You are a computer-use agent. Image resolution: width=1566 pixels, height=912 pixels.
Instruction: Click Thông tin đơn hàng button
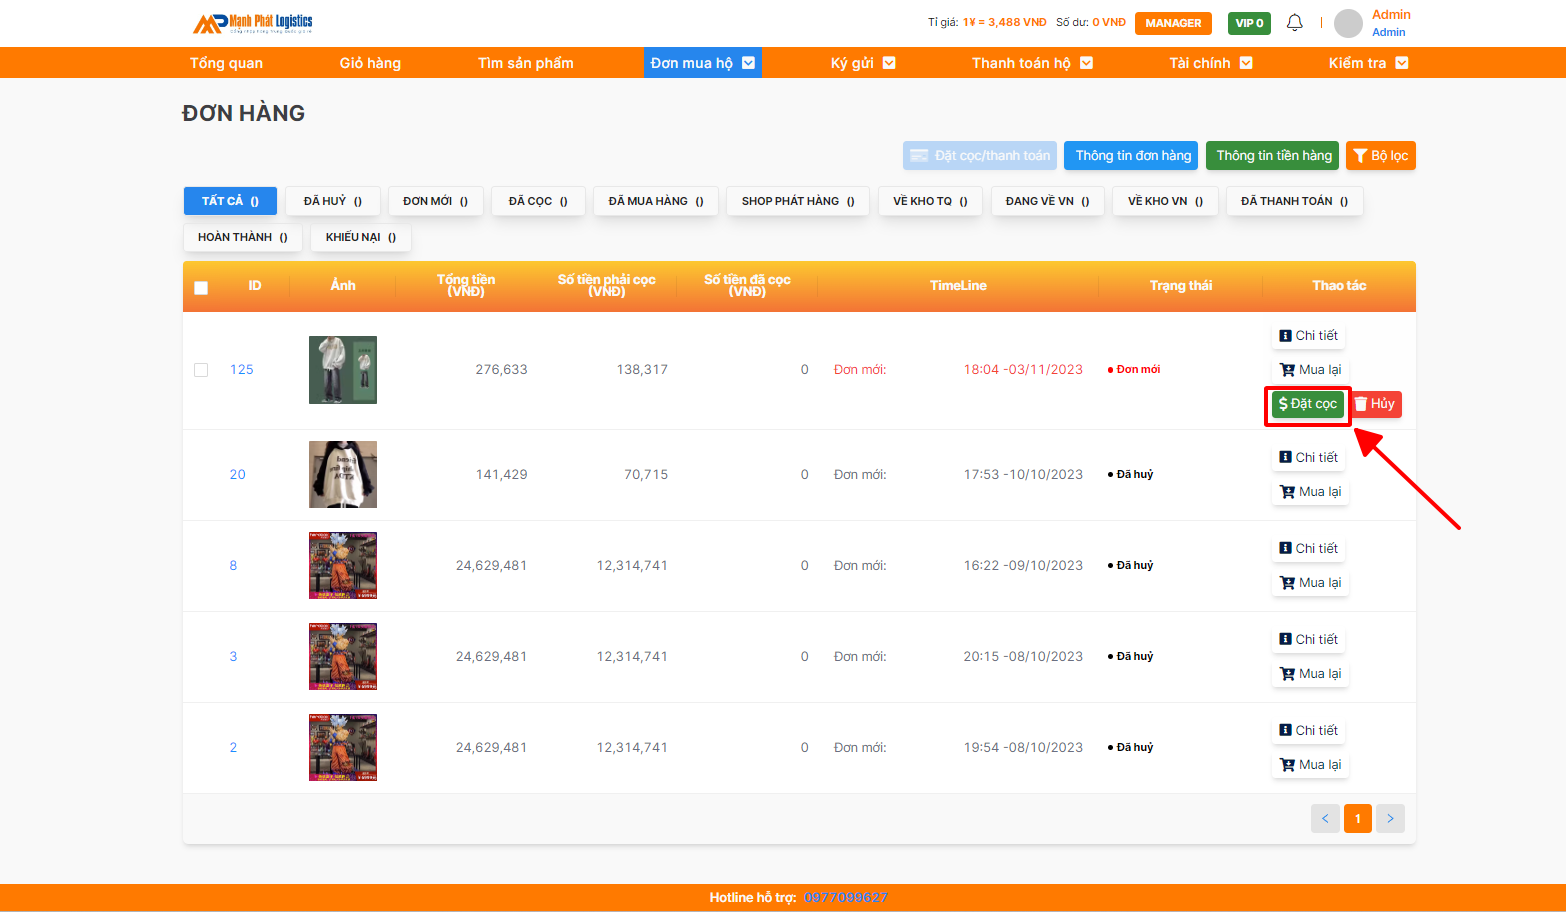(1132, 156)
